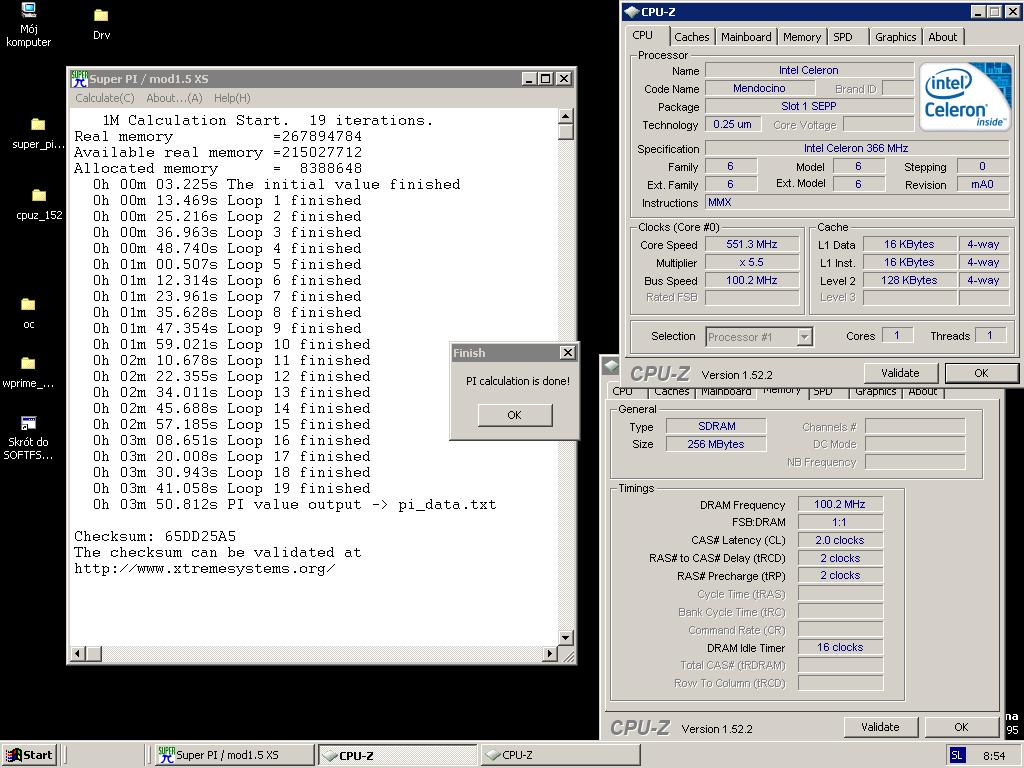Click the Loop 19 finished line
The width and height of the screenshot is (1024, 768).
(x=232, y=488)
